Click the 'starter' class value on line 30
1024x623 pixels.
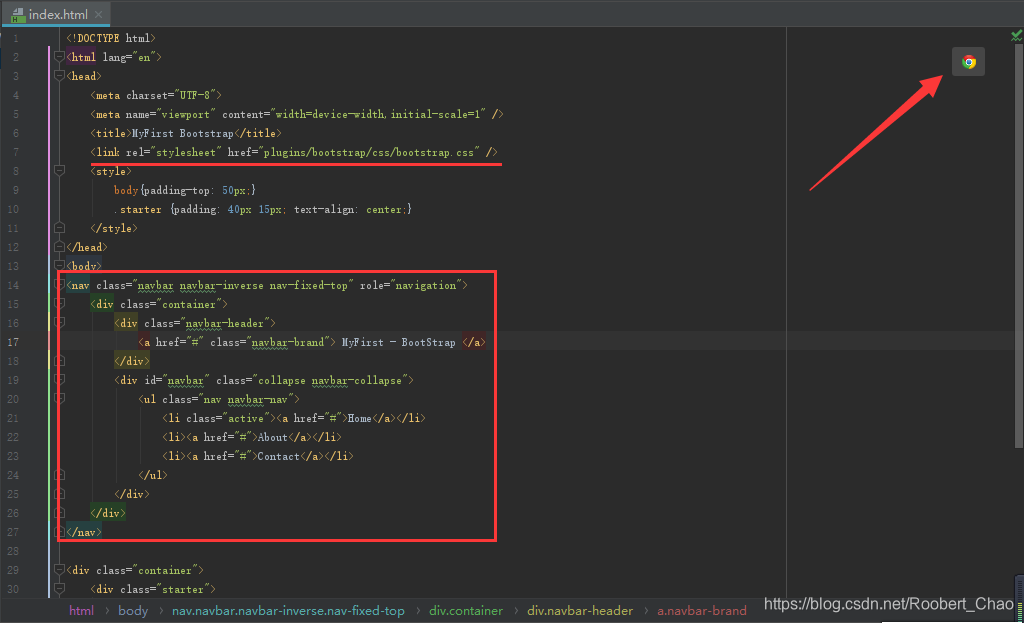[x=183, y=589]
